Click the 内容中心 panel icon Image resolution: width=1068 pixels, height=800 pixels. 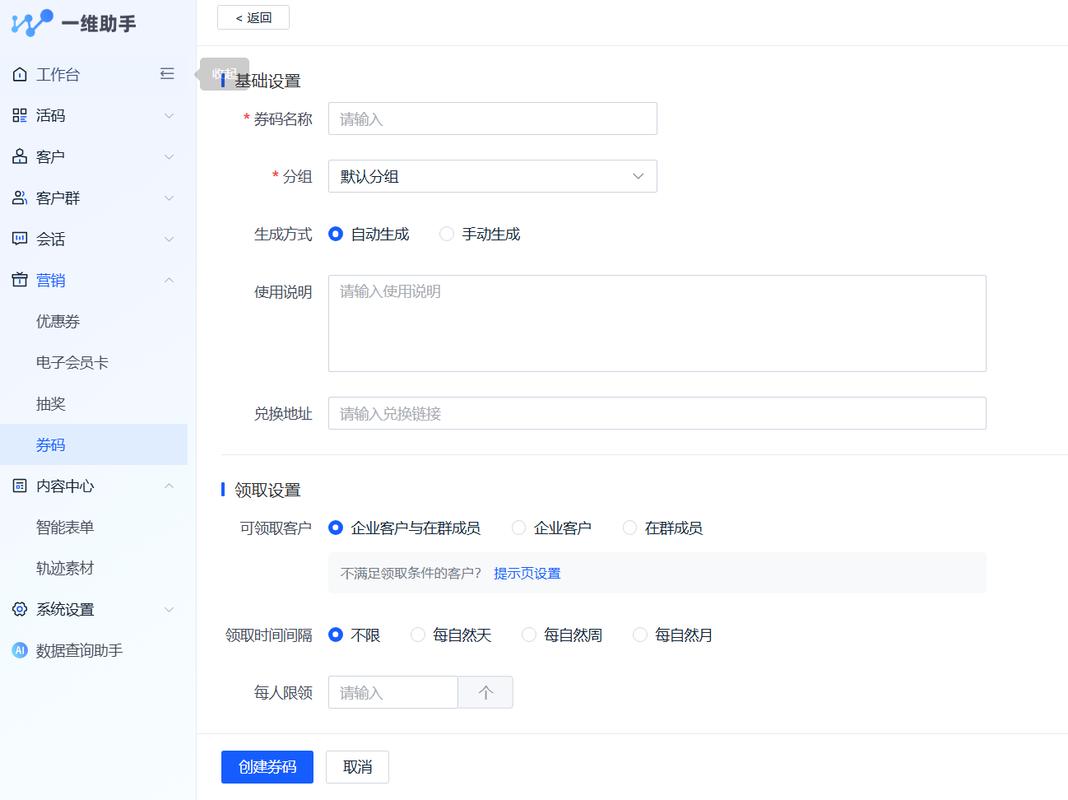click(x=20, y=485)
